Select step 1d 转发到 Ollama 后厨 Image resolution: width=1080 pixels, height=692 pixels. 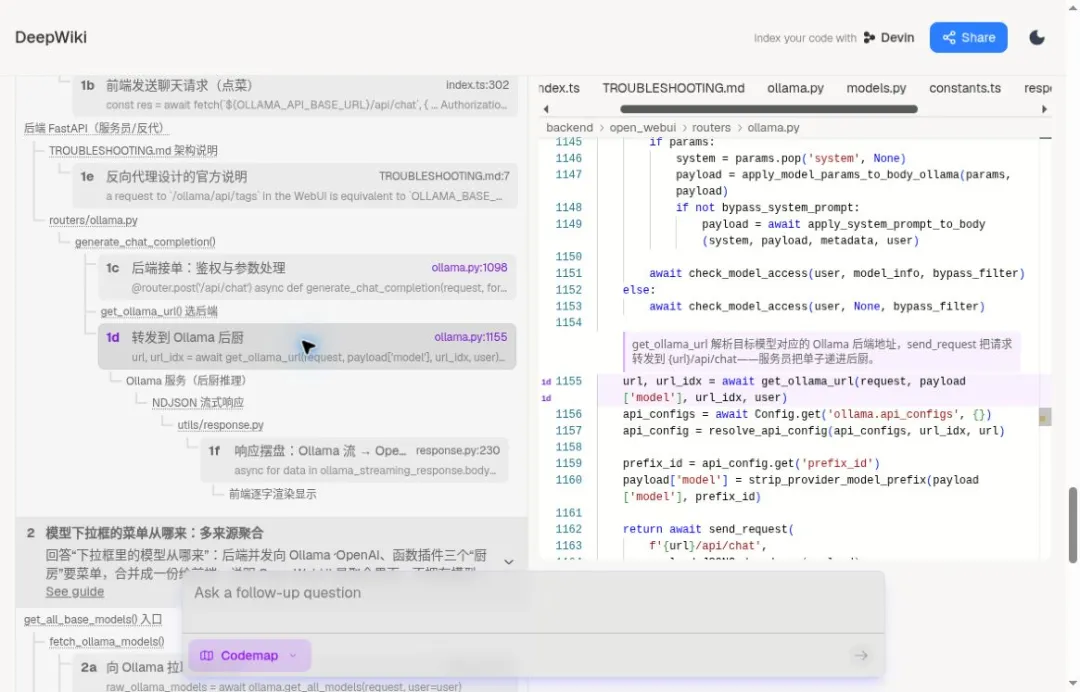pyautogui.click(x=307, y=346)
